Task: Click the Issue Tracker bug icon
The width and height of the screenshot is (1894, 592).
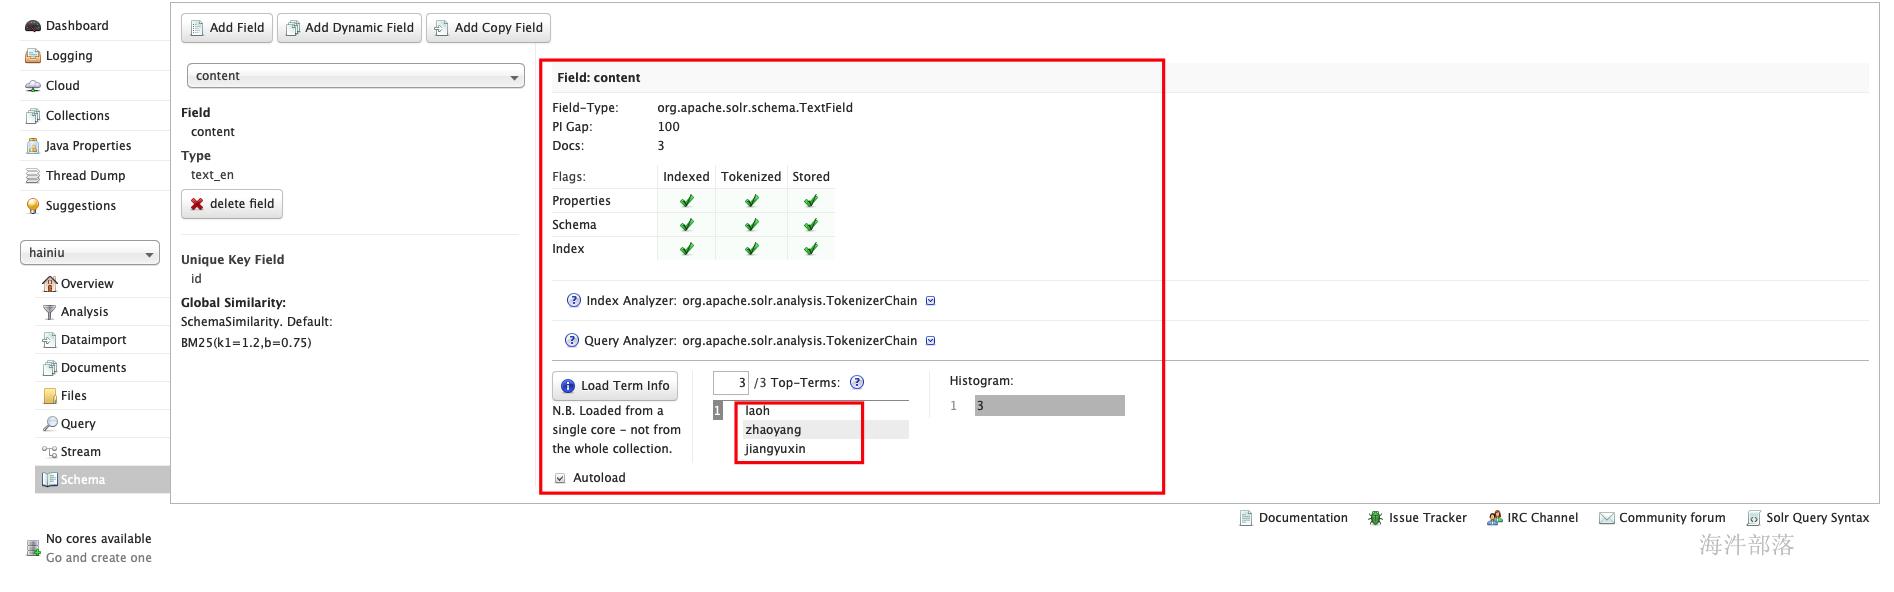Action: [x=1376, y=518]
